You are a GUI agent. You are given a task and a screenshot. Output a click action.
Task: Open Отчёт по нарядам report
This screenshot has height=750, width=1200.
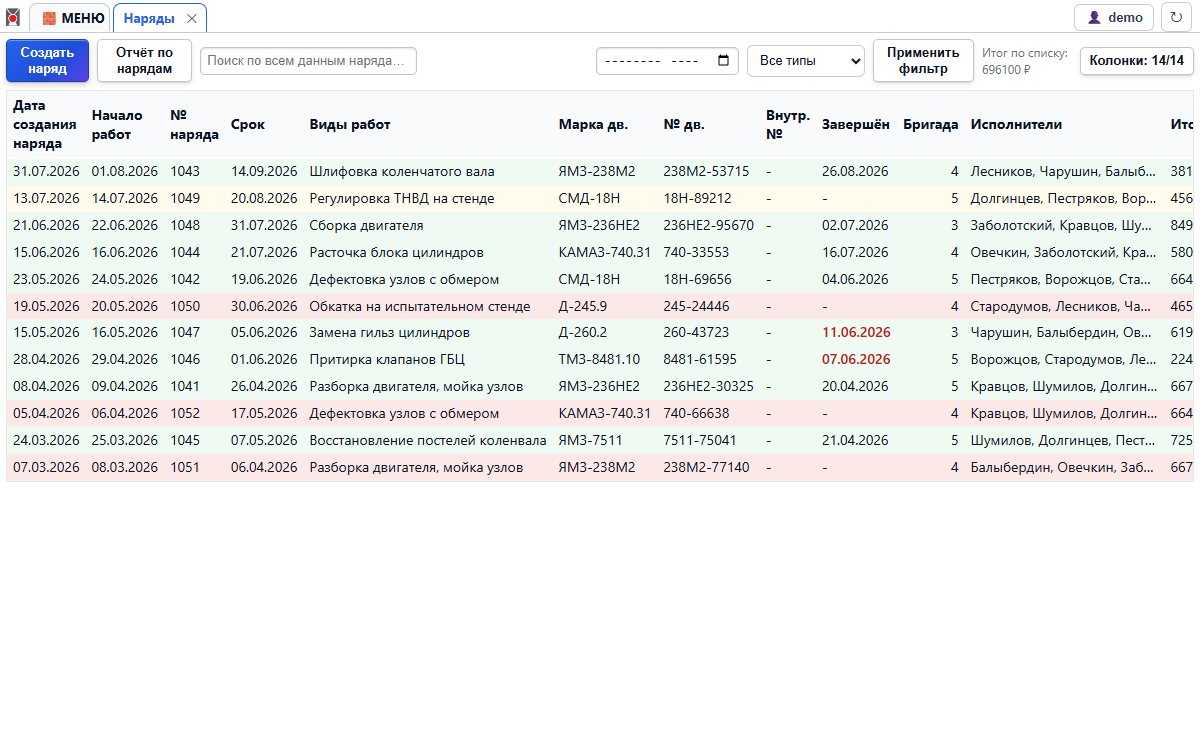[x=144, y=61]
